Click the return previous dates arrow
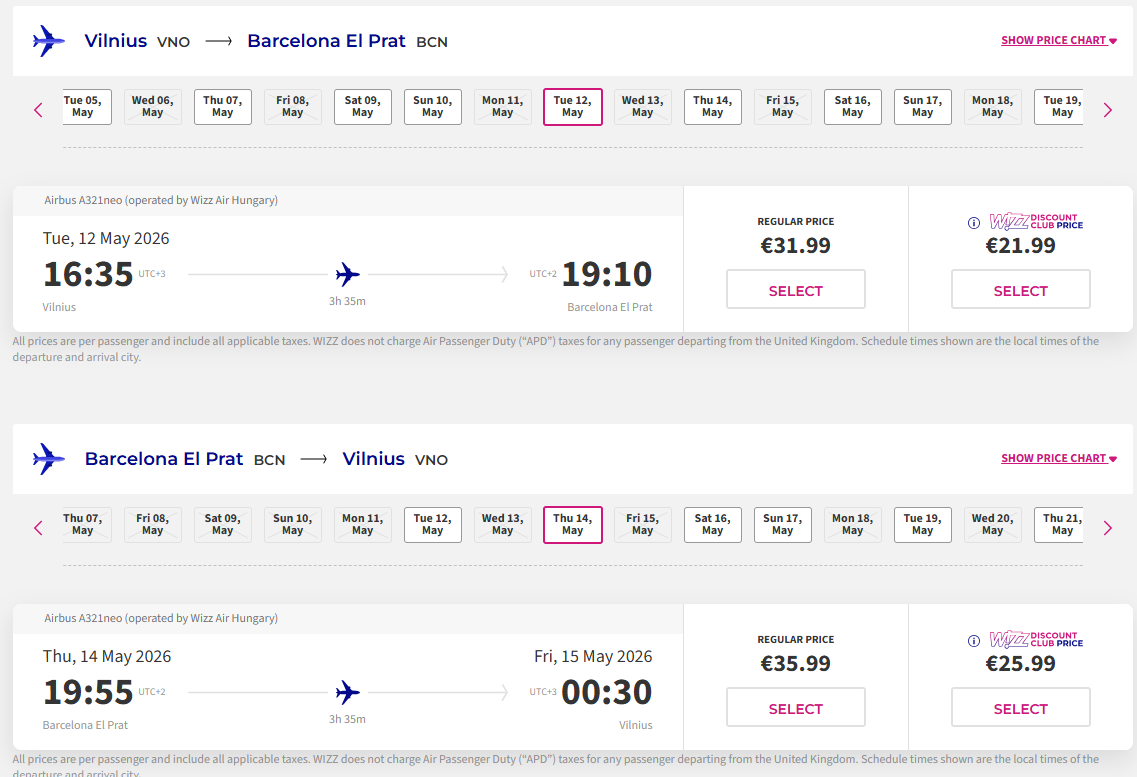 pyautogui.click(x=39, y=528)
